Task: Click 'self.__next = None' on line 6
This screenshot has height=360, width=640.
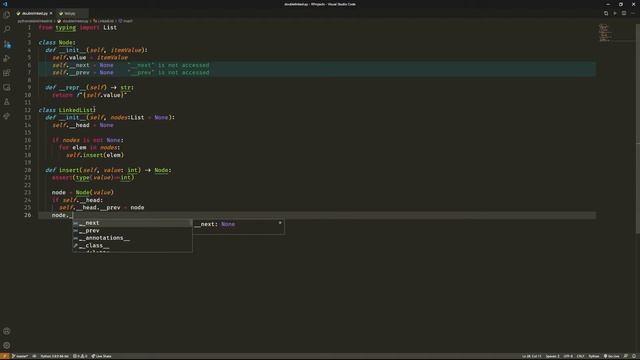Action: [83, 65]
